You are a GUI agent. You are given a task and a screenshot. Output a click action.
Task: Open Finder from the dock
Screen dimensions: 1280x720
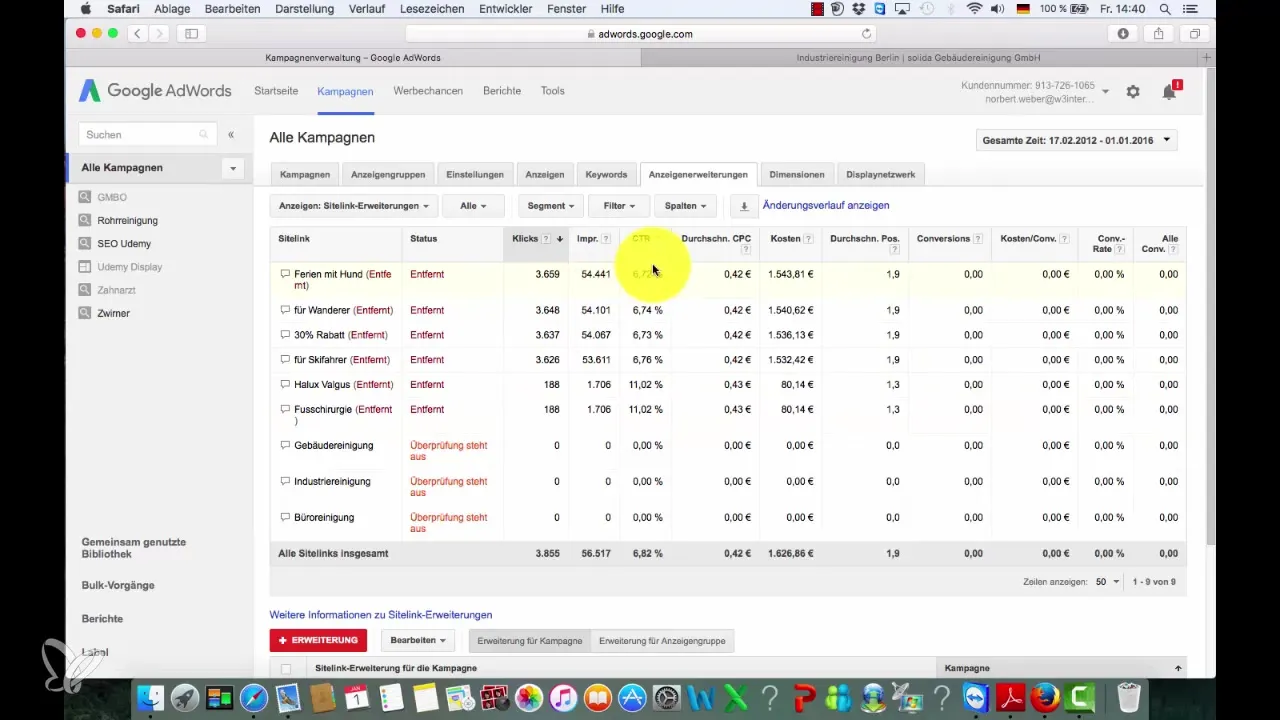point(150,697)
